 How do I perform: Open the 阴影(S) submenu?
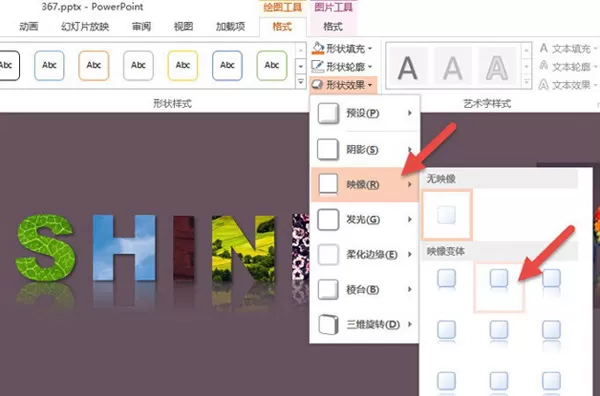(365, 149)
